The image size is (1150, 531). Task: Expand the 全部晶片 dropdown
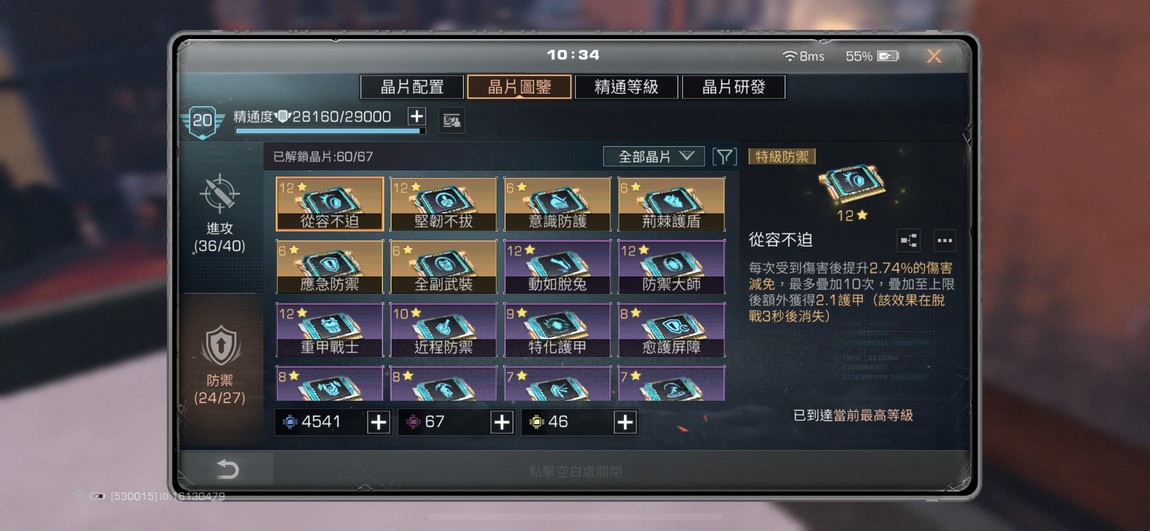click(x=654, y=156)
